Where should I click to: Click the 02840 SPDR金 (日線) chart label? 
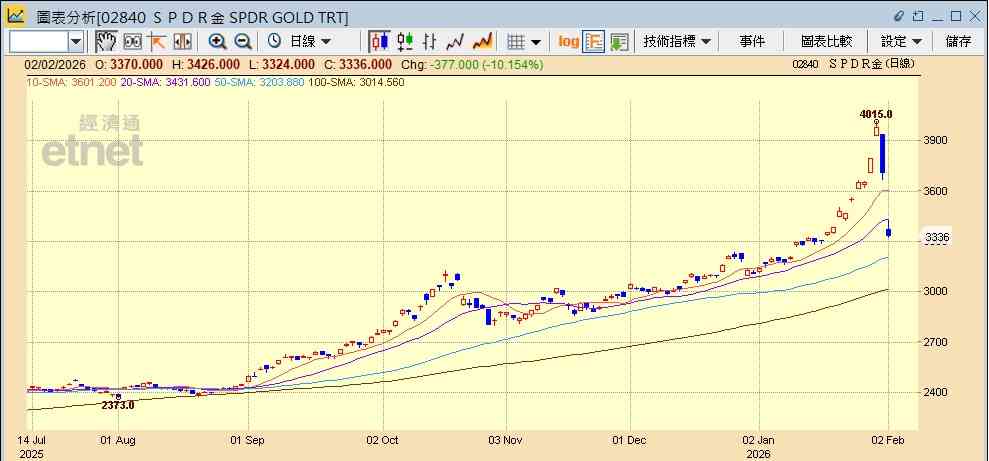click(x=853, y=64)
